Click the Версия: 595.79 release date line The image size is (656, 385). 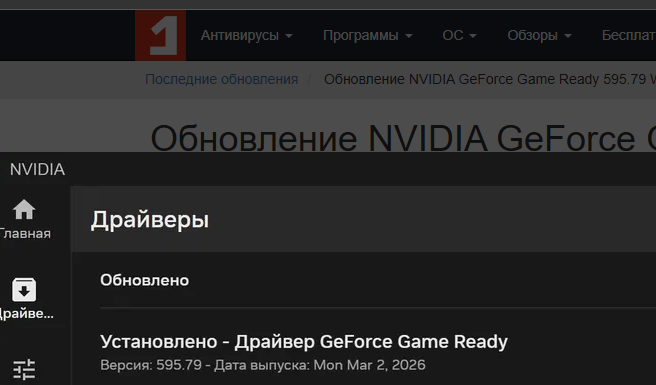[263, 365]
